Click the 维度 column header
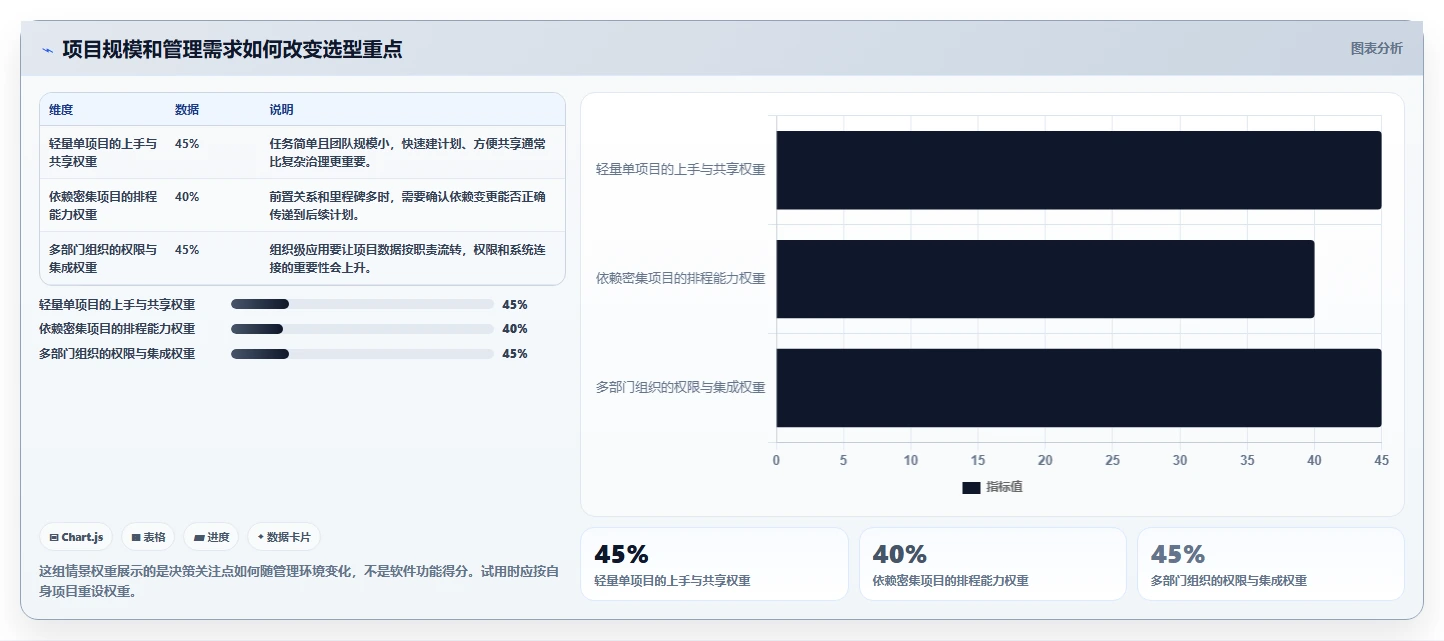Screen dimensions: 1444x641 click(x=61, y=110)
